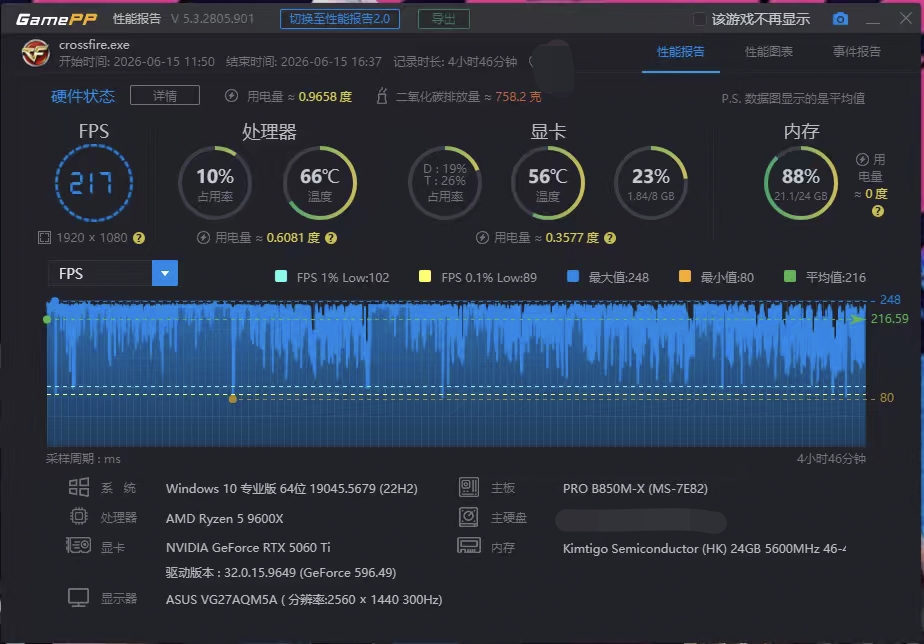
Task: Click the memory module icon beside Kimtigo
Action: pos(469,546)
